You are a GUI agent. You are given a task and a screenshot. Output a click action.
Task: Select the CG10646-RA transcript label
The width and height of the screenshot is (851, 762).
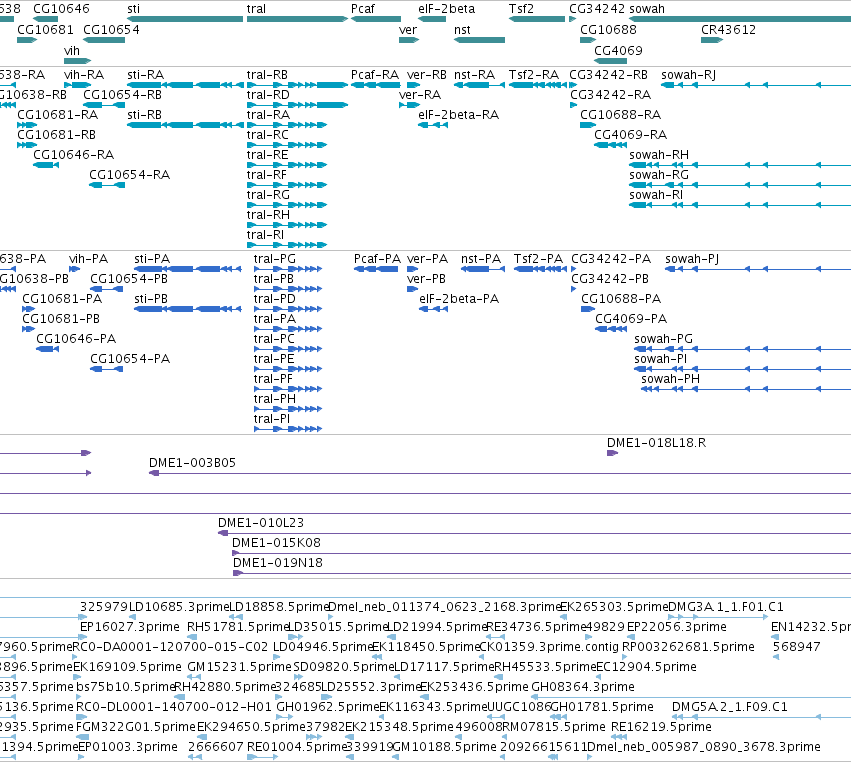coord(73,155)
